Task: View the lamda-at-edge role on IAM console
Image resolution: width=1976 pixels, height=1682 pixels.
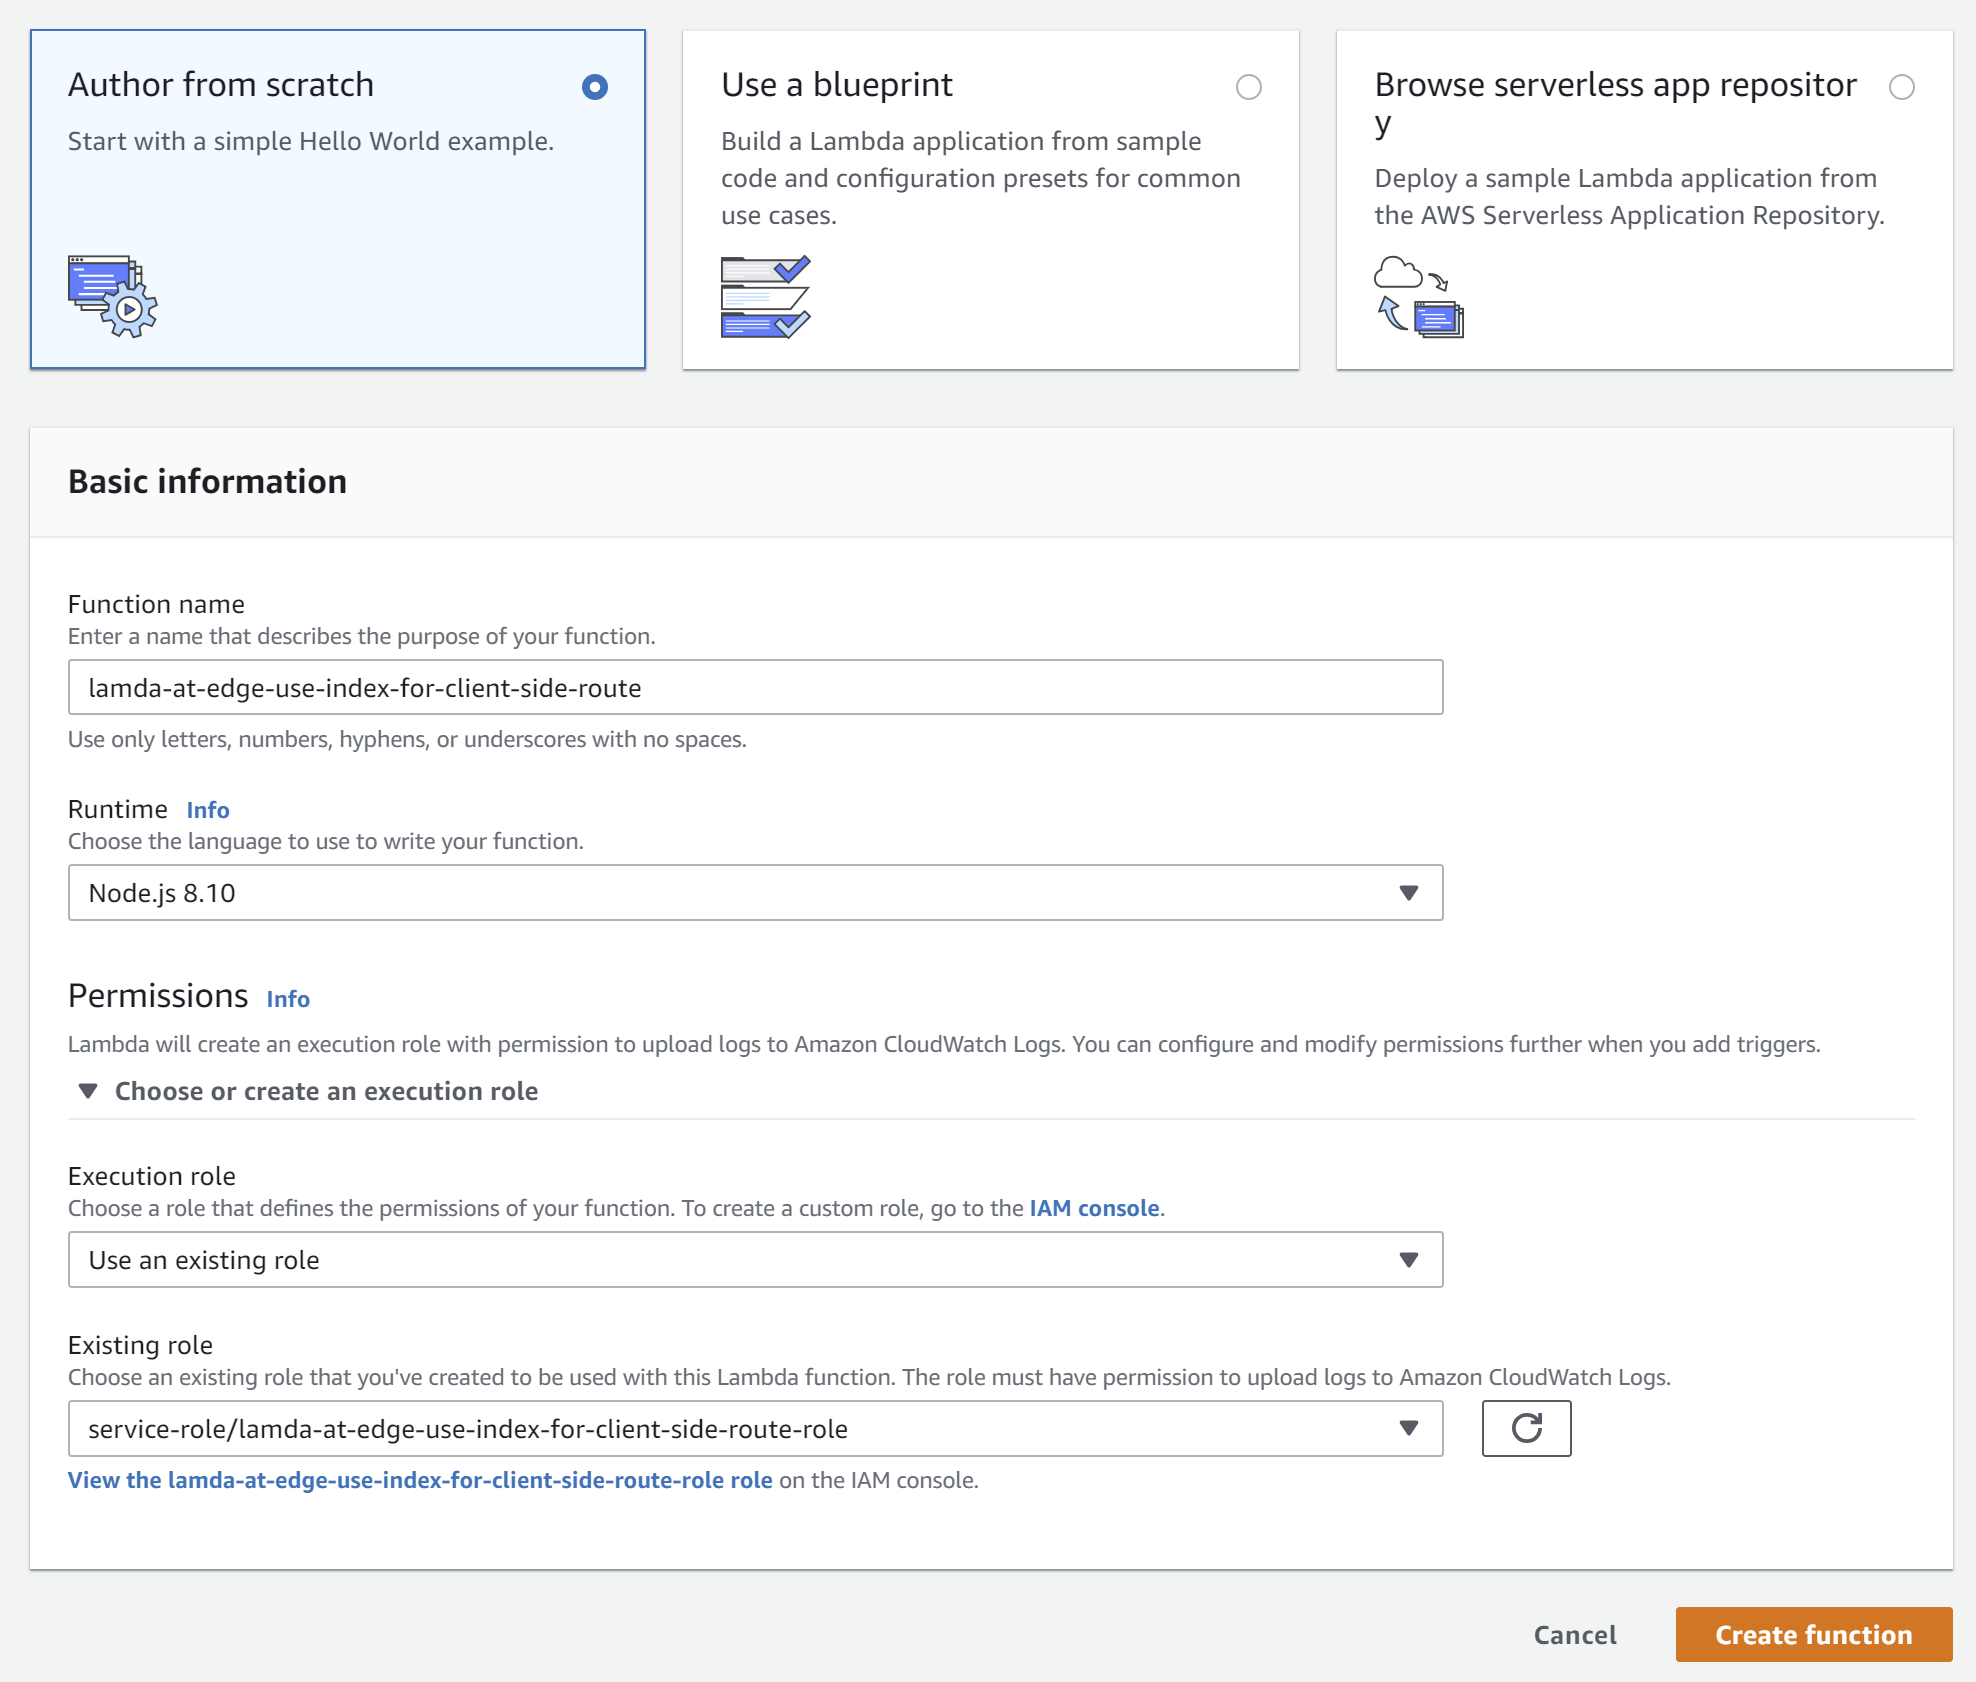Action: 420,1480
